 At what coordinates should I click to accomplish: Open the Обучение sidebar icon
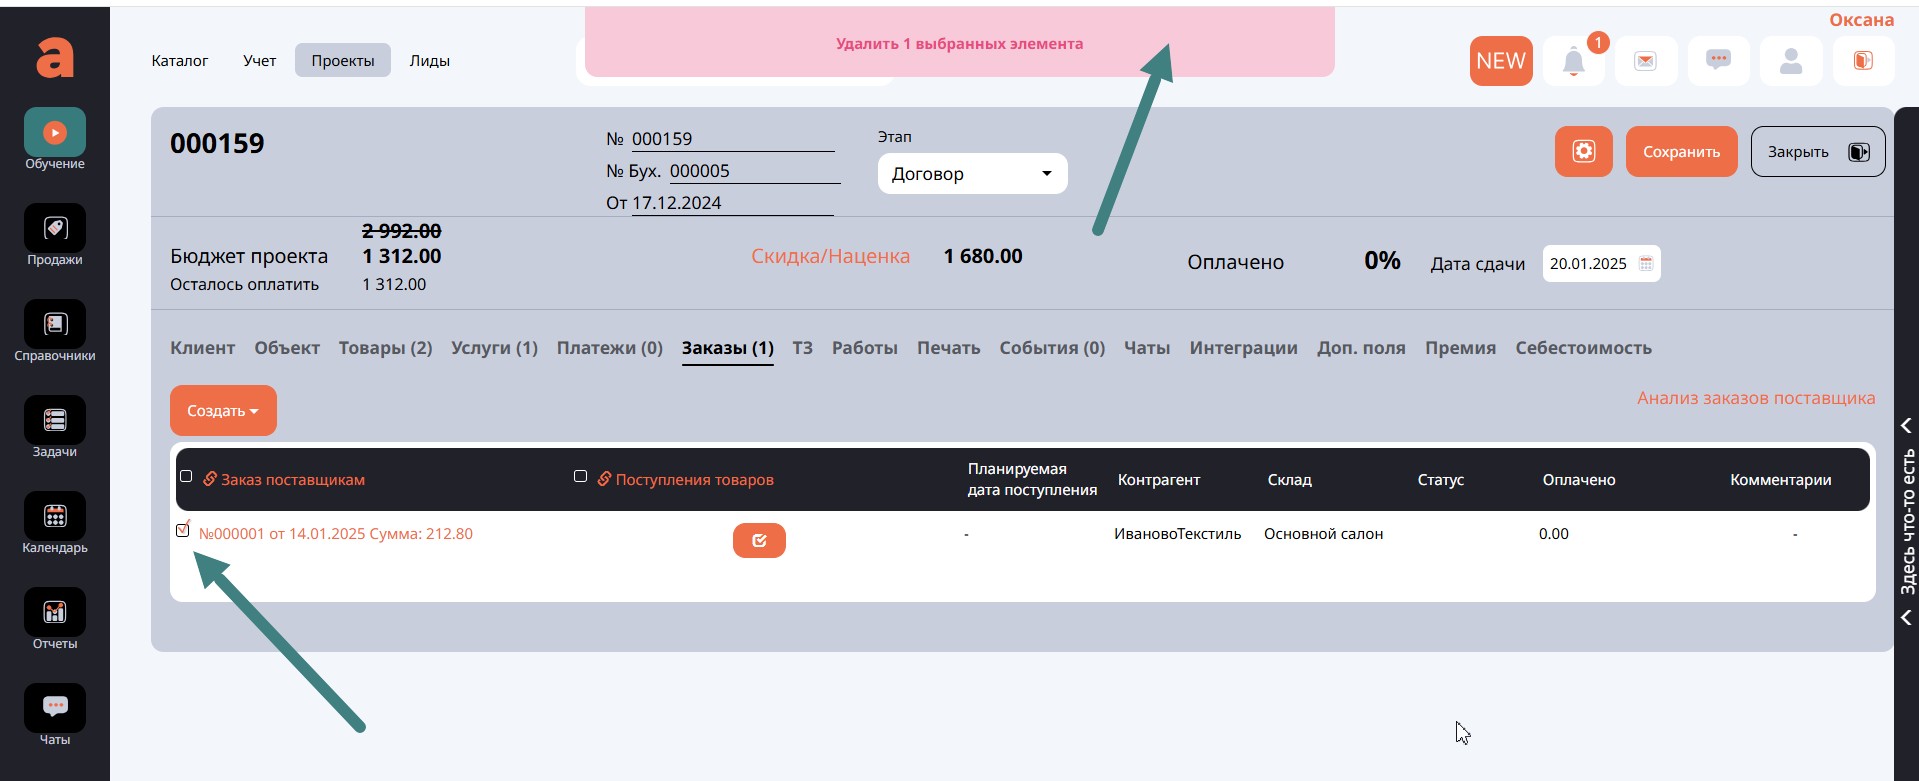(x=55, y=133)
